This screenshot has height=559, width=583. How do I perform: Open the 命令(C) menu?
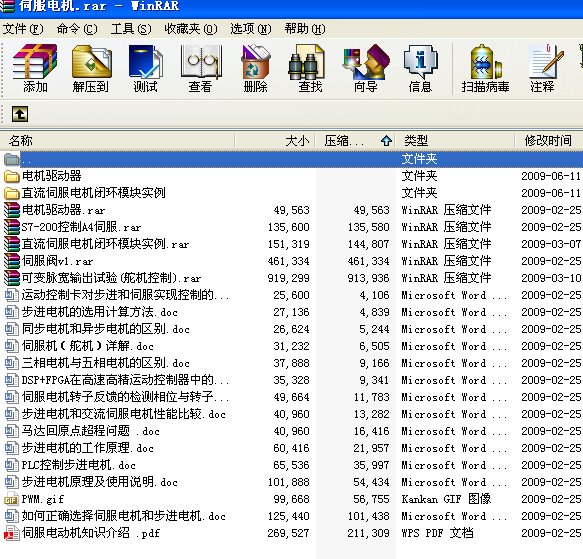tap(77, 29)
